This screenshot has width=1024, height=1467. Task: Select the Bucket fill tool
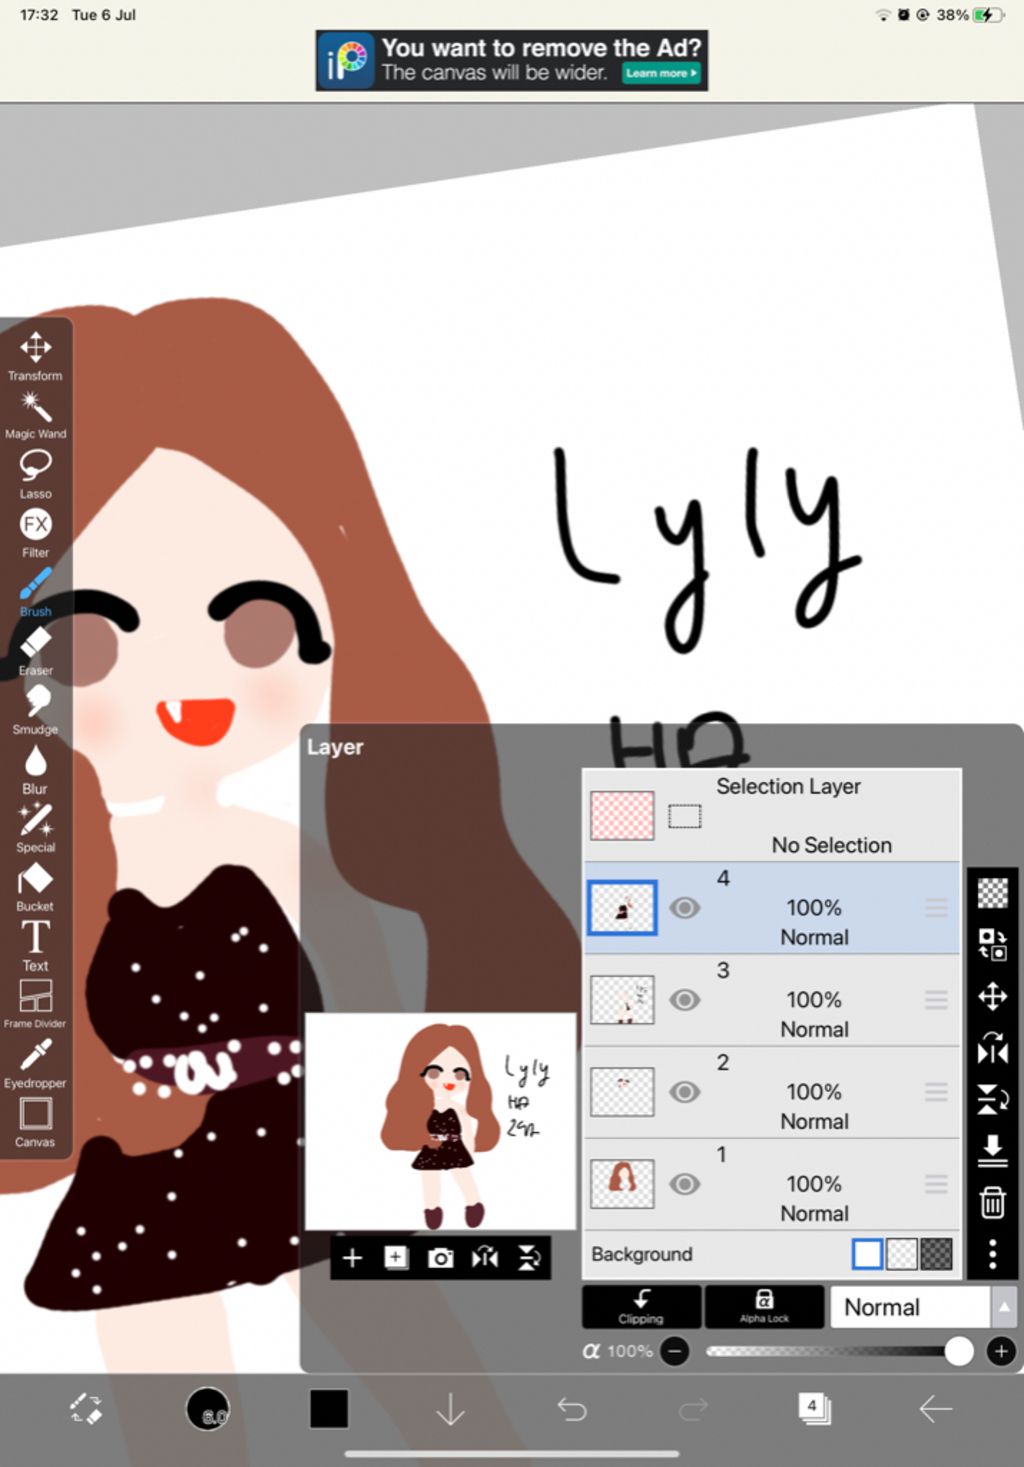pyautogui.click(x=35, y=887)
